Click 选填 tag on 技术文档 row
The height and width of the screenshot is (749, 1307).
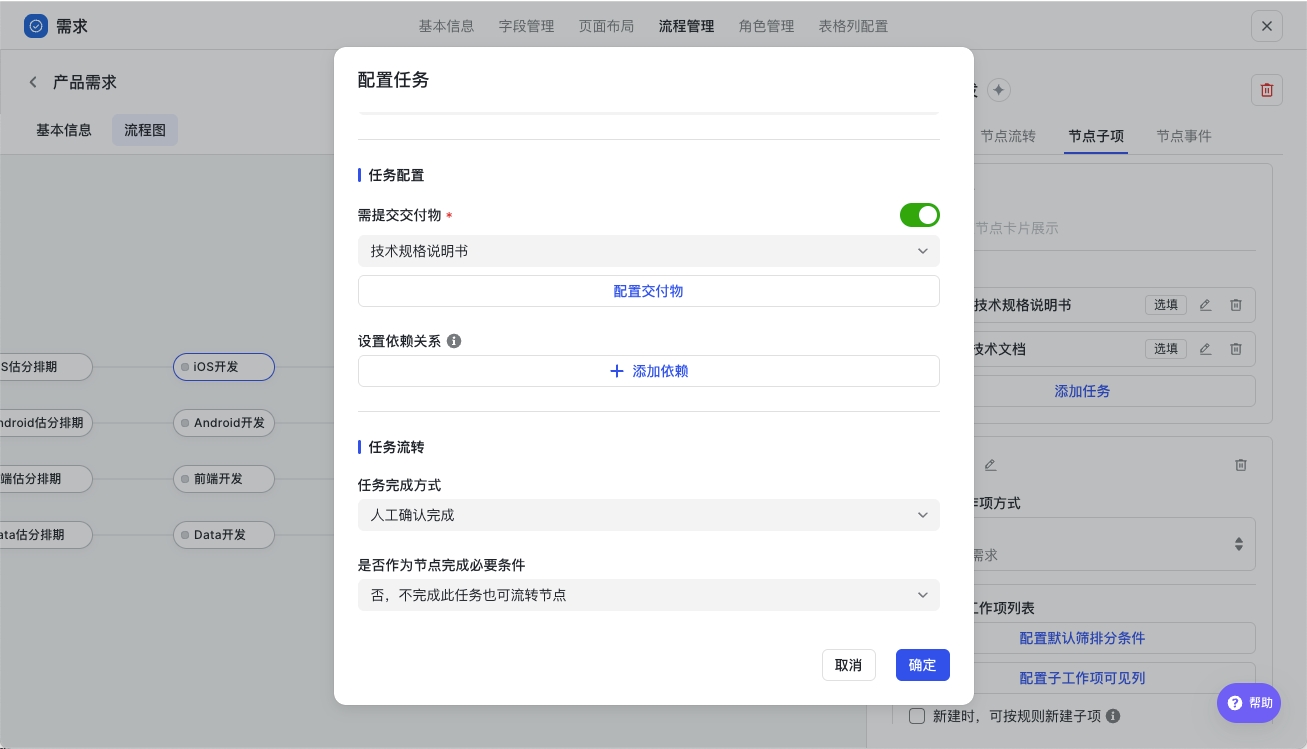coord(1166,349)
